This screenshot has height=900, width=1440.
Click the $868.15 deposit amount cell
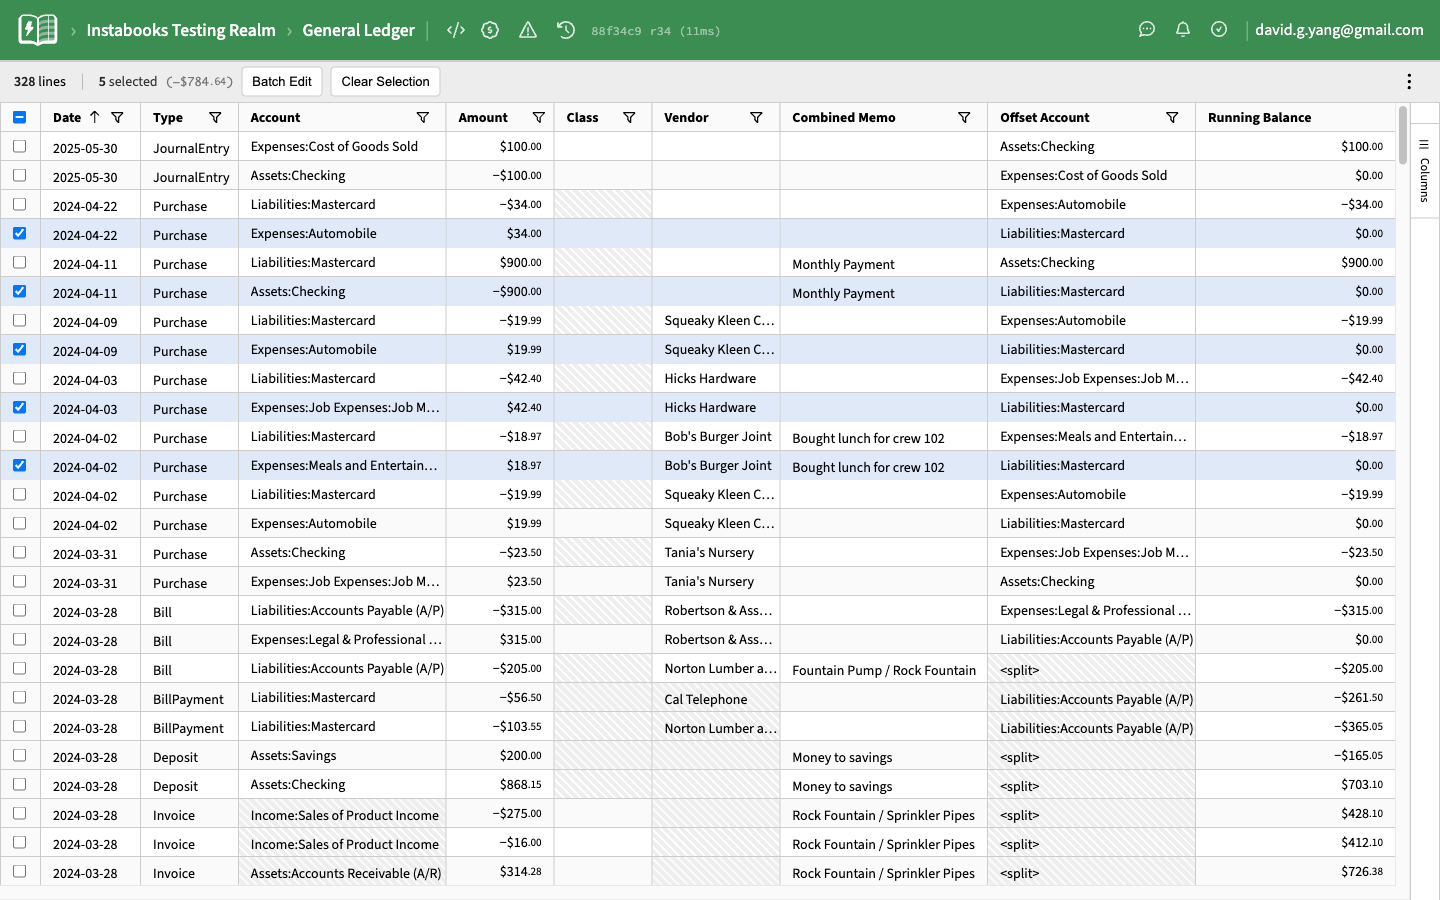(500, 784)
